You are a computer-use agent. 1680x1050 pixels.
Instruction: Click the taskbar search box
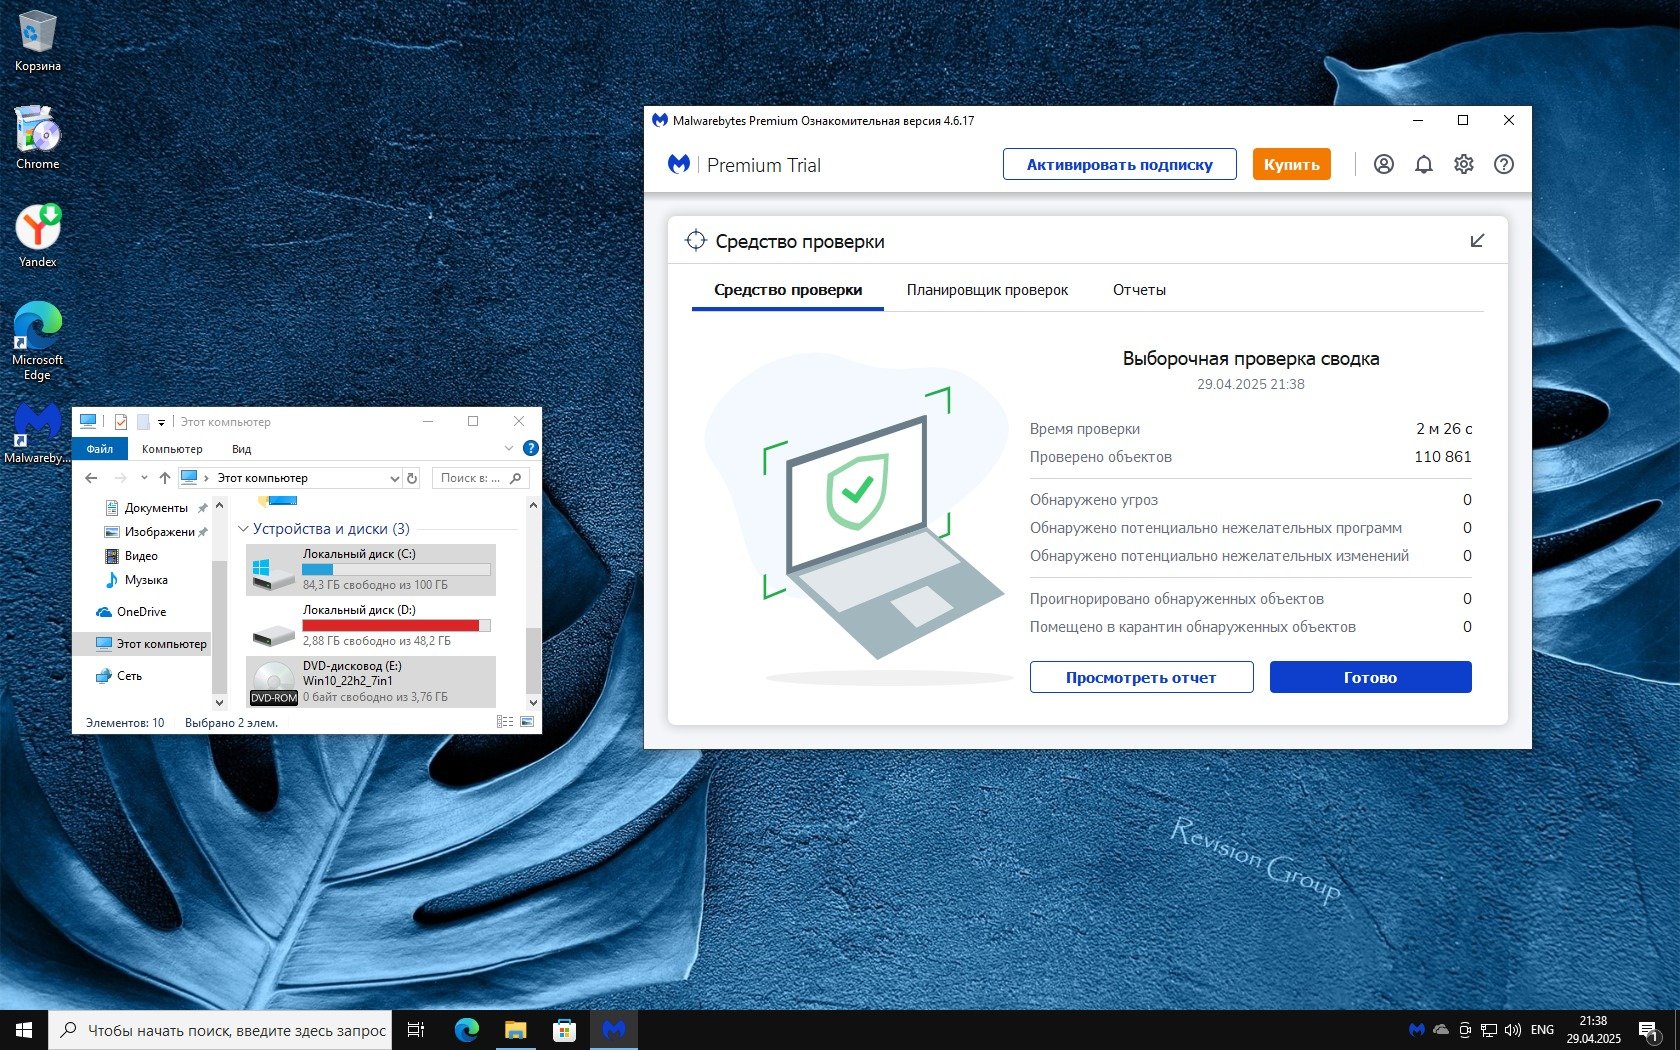pos(218,1030)
